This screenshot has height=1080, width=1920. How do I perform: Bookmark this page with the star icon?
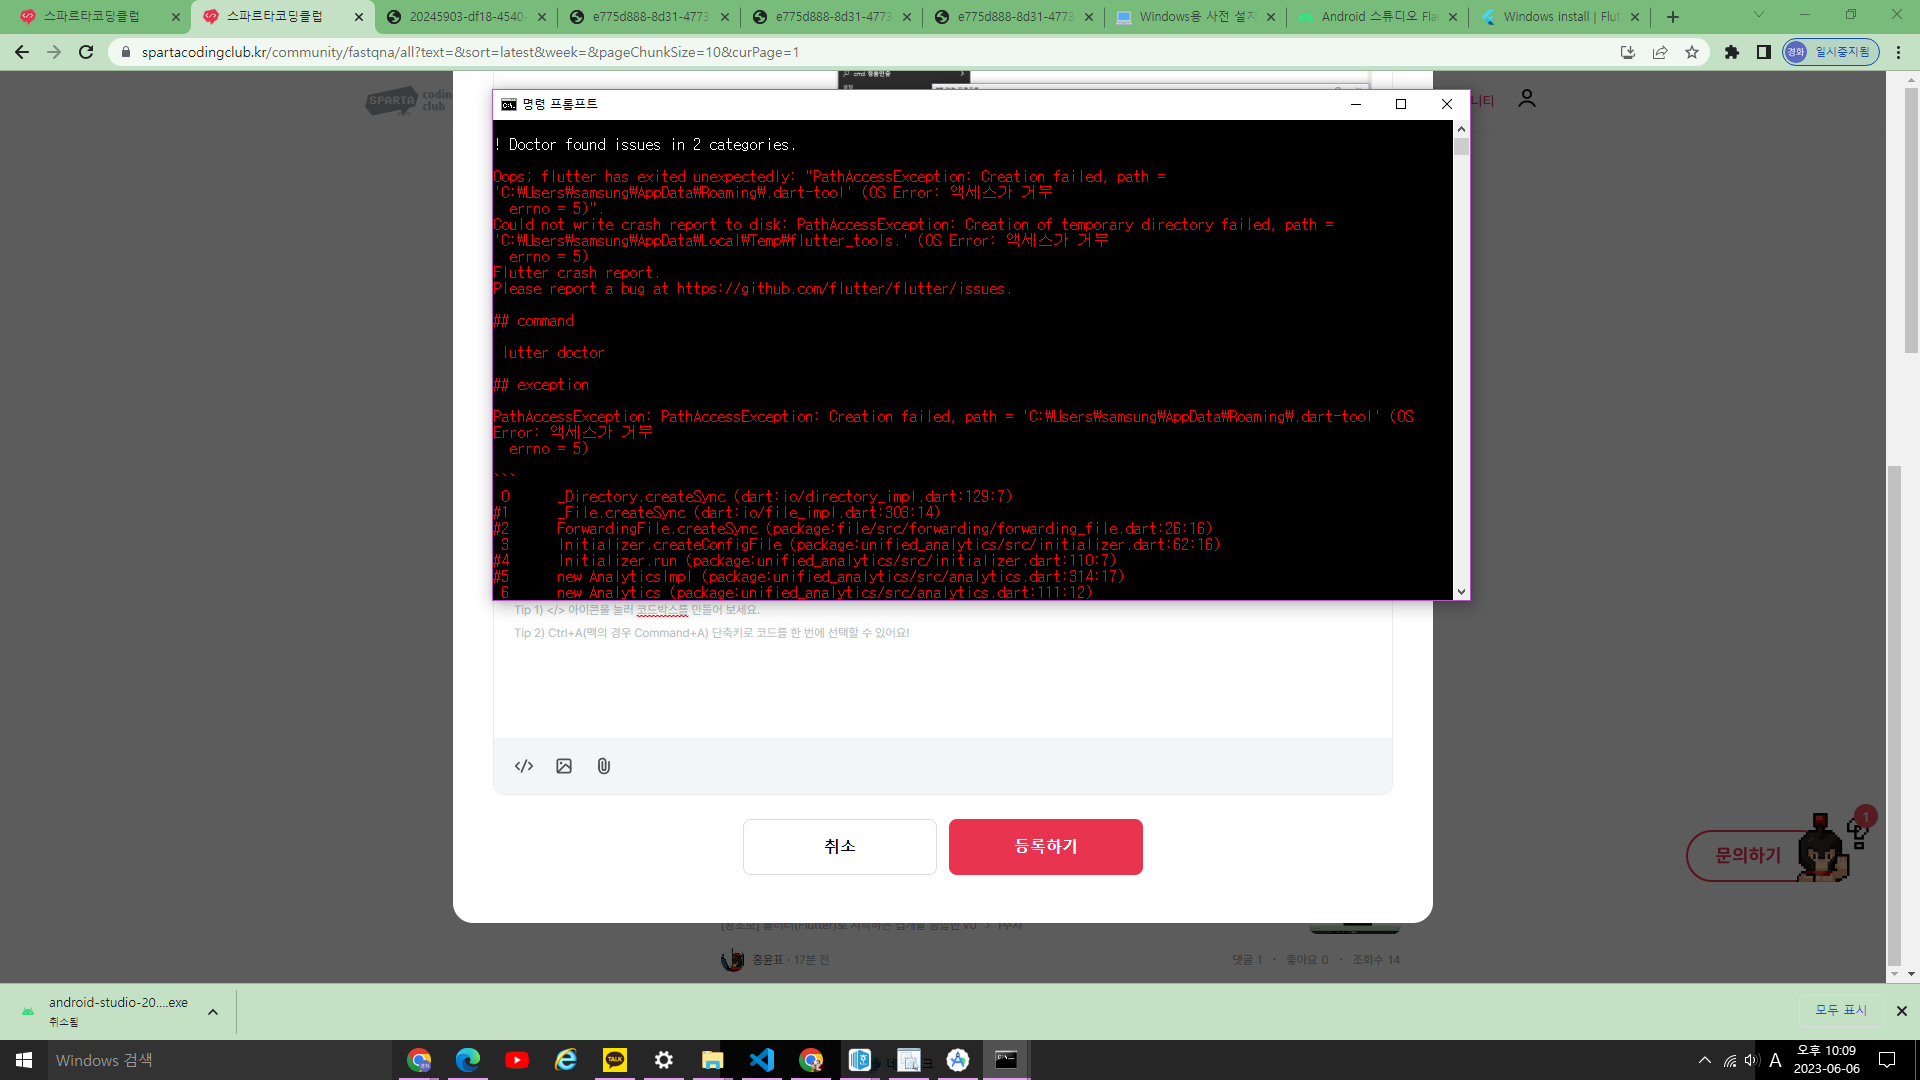pyautogui.click(x=1692, y=52)
